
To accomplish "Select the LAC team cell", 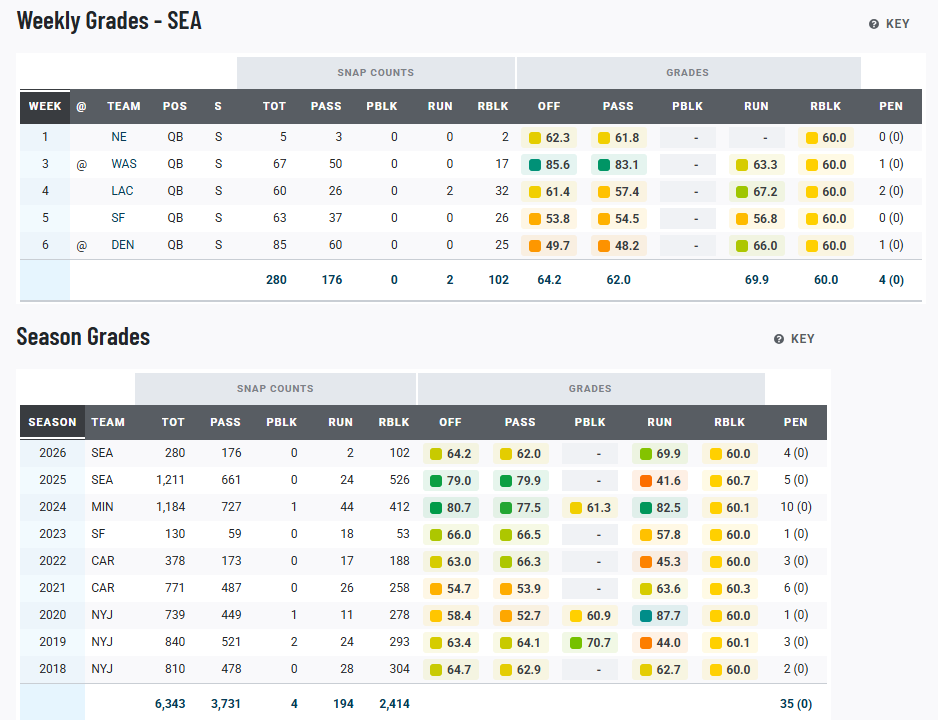I will pyautogui.click(x=122, y=191).
